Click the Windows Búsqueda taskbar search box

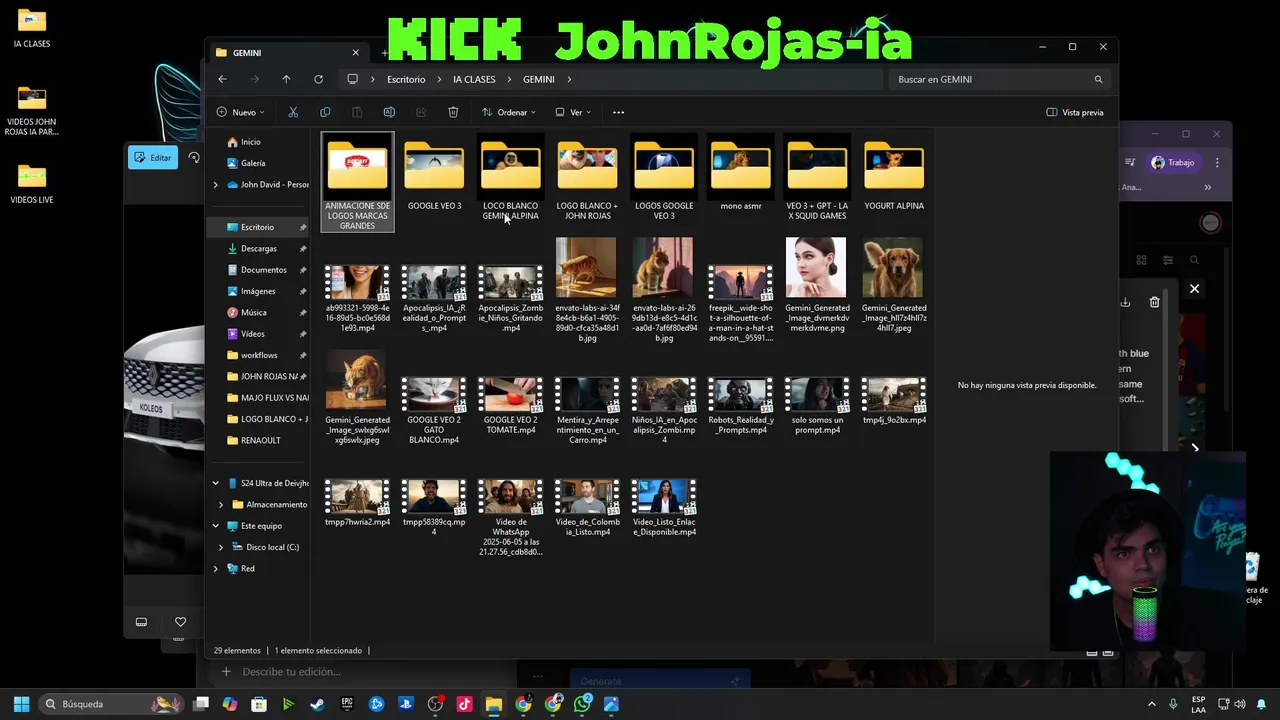111,704
